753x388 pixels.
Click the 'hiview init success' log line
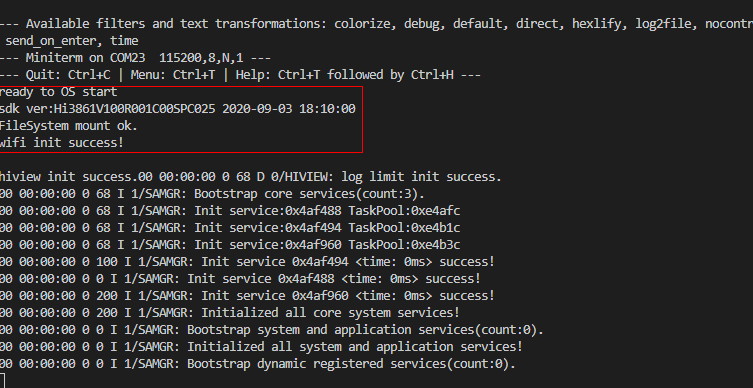coord(251,177)
